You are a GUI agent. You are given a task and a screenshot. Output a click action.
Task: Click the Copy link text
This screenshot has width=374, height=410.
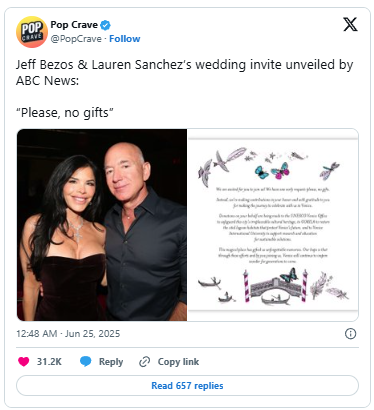pos(178,362)
